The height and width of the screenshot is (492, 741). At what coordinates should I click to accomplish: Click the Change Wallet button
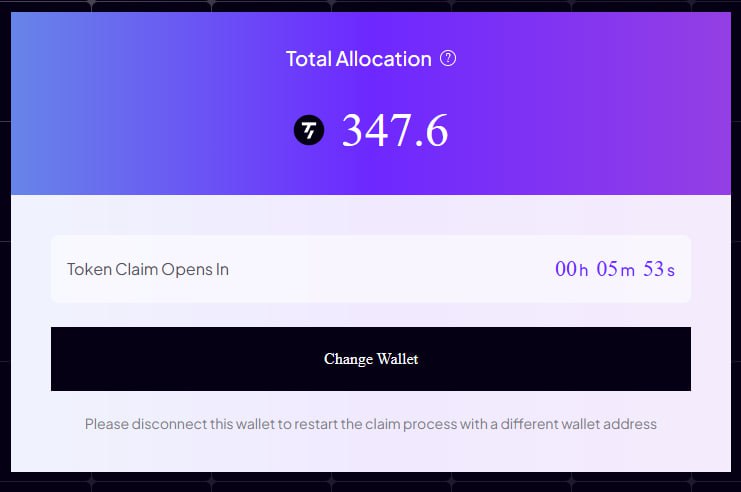370,359
